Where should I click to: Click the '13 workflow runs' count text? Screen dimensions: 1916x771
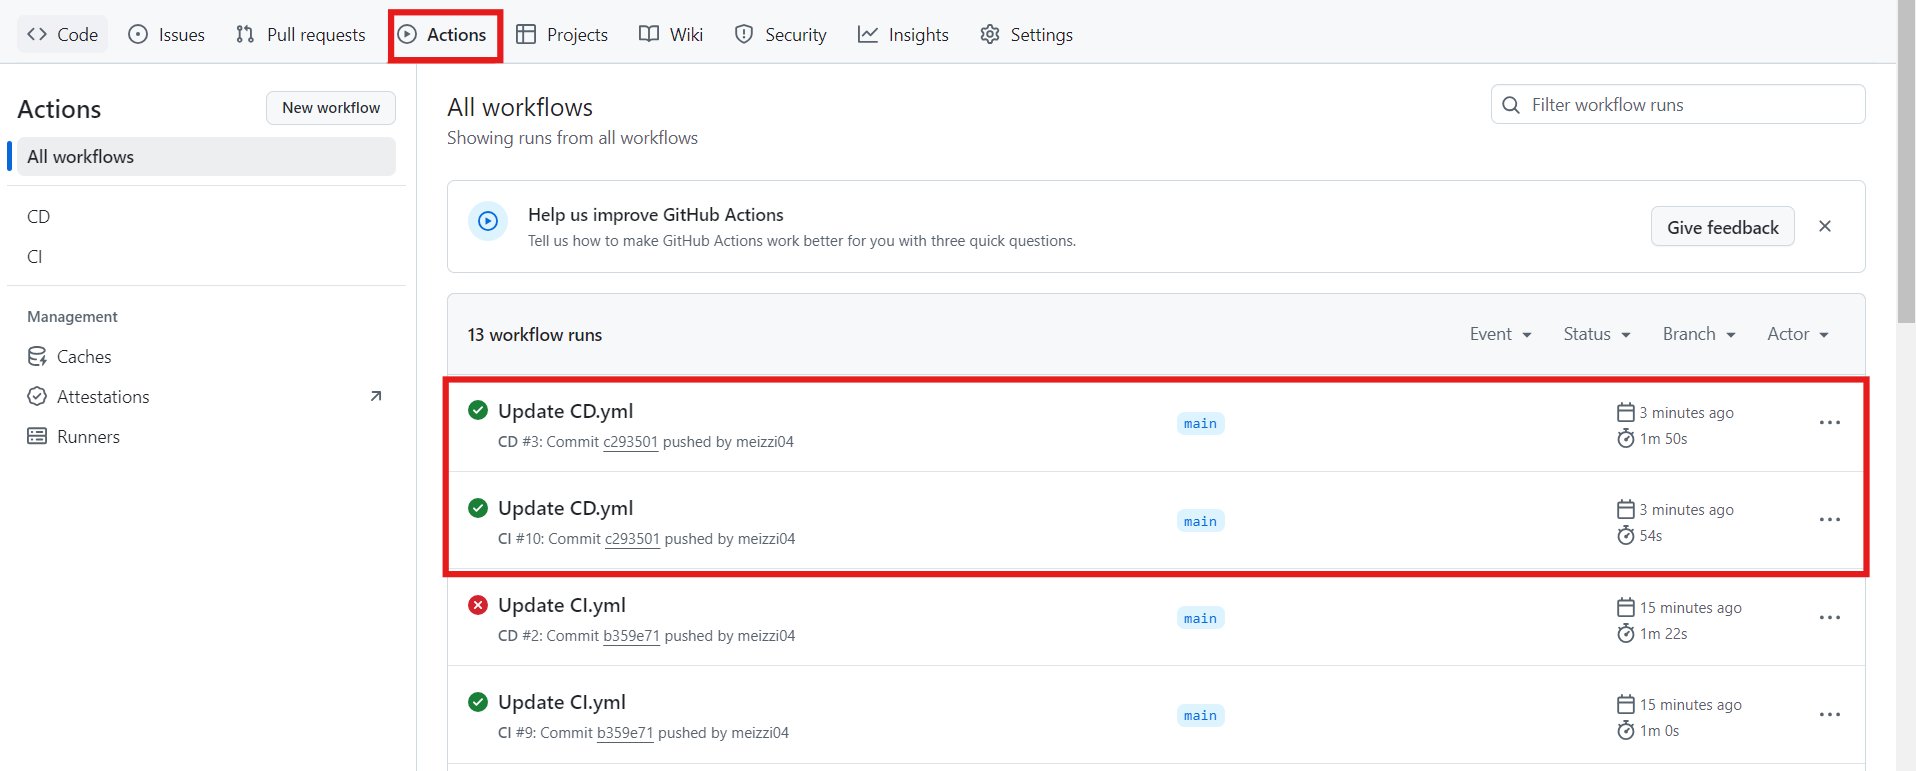(535, 335)
